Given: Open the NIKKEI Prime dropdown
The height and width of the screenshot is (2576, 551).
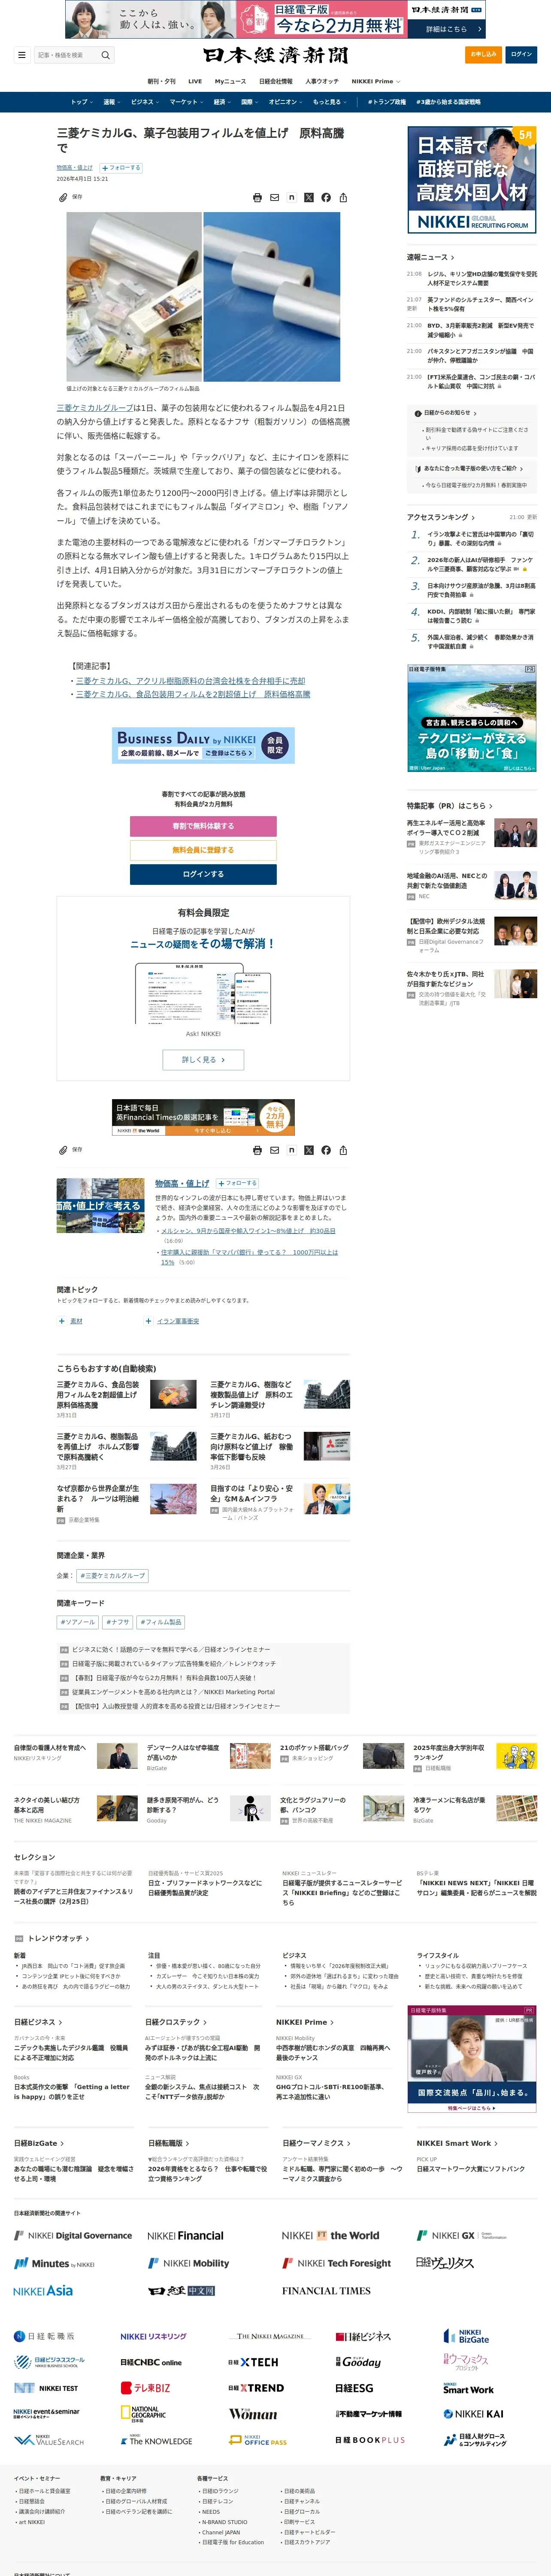Looking at the screenshot, I should click(x=375, y=81).
